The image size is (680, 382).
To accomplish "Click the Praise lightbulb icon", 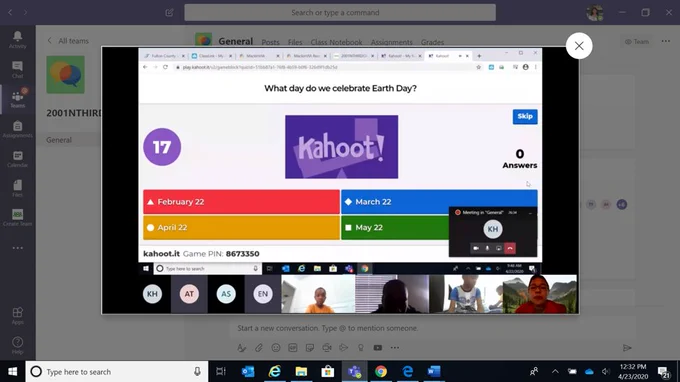I will click(360, 348).
